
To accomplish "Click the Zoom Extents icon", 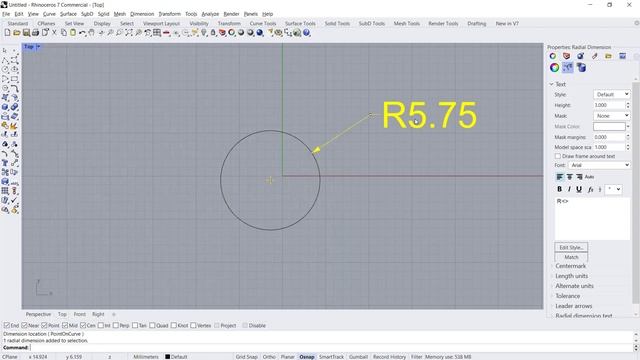I will click(x=129, y=33).
